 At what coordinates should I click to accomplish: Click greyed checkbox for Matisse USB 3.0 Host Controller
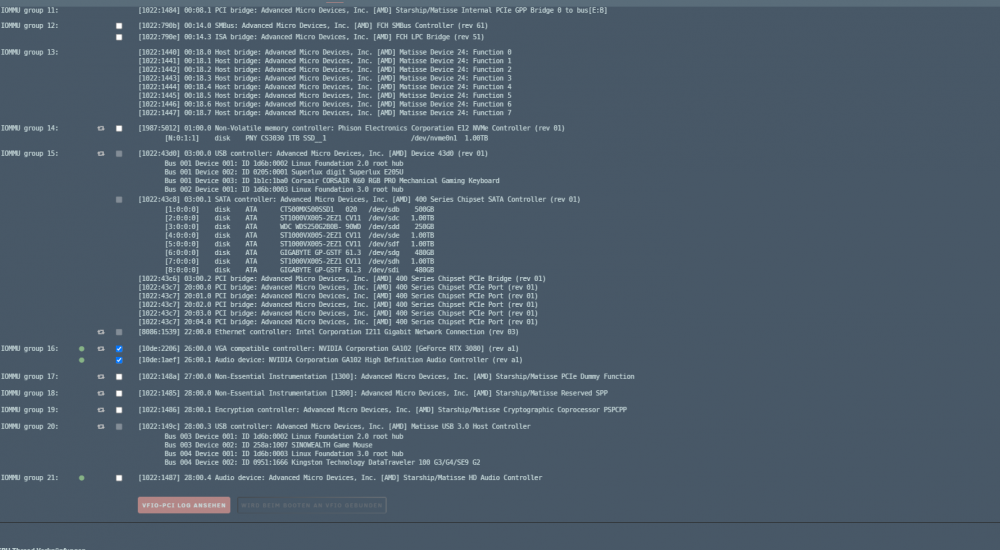[119, 427]
